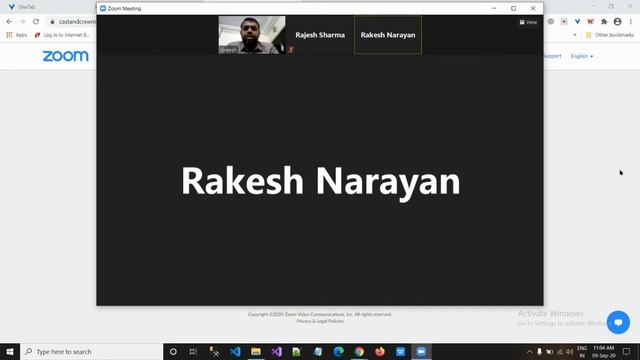Select Rakesh Narayan's participant tile
The image size is (640, 360).
[388, 35]
